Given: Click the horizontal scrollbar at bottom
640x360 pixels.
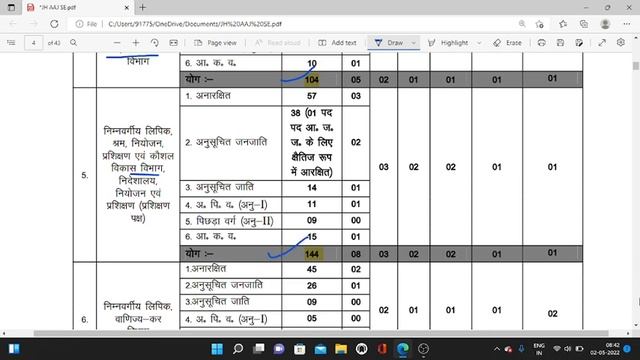Looking at the screenshot, I should point(321,333).
